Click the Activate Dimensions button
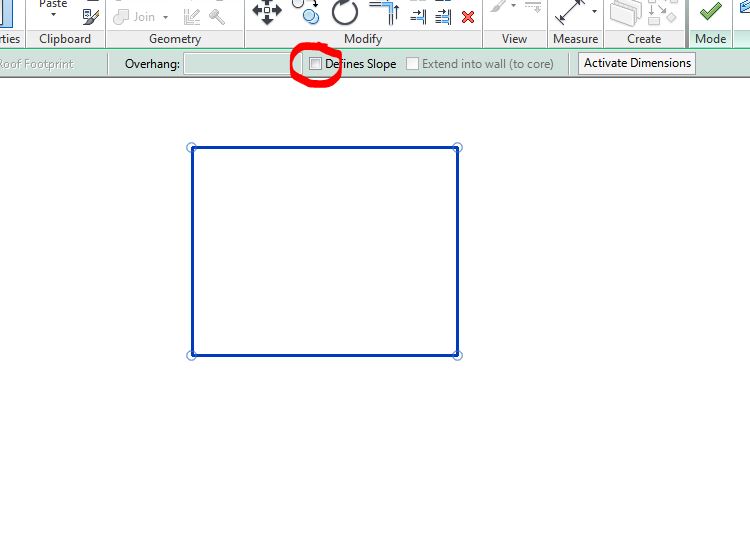 pos(637,63)
